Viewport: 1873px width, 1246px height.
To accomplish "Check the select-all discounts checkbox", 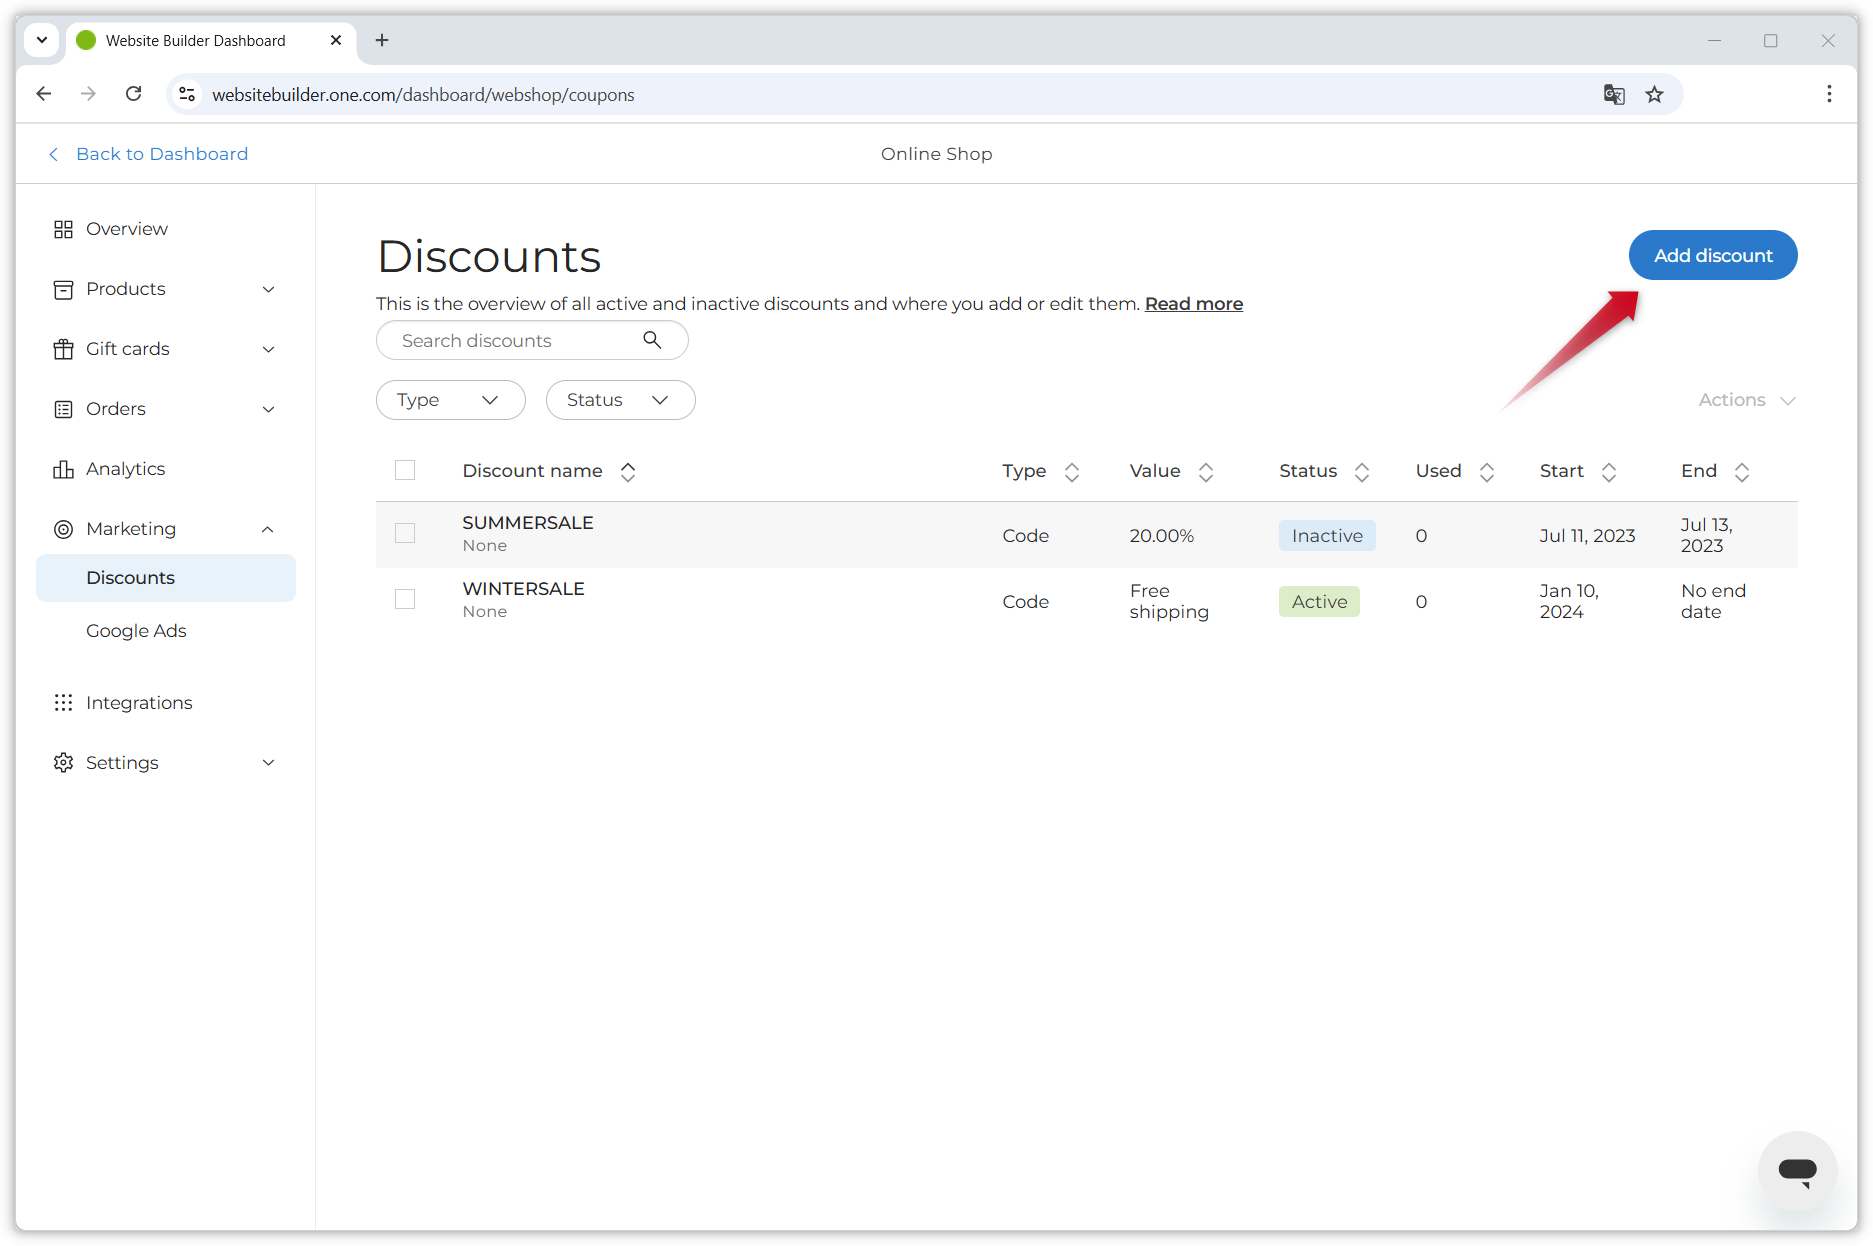I will pyautogui.click(x=404, y=470).
